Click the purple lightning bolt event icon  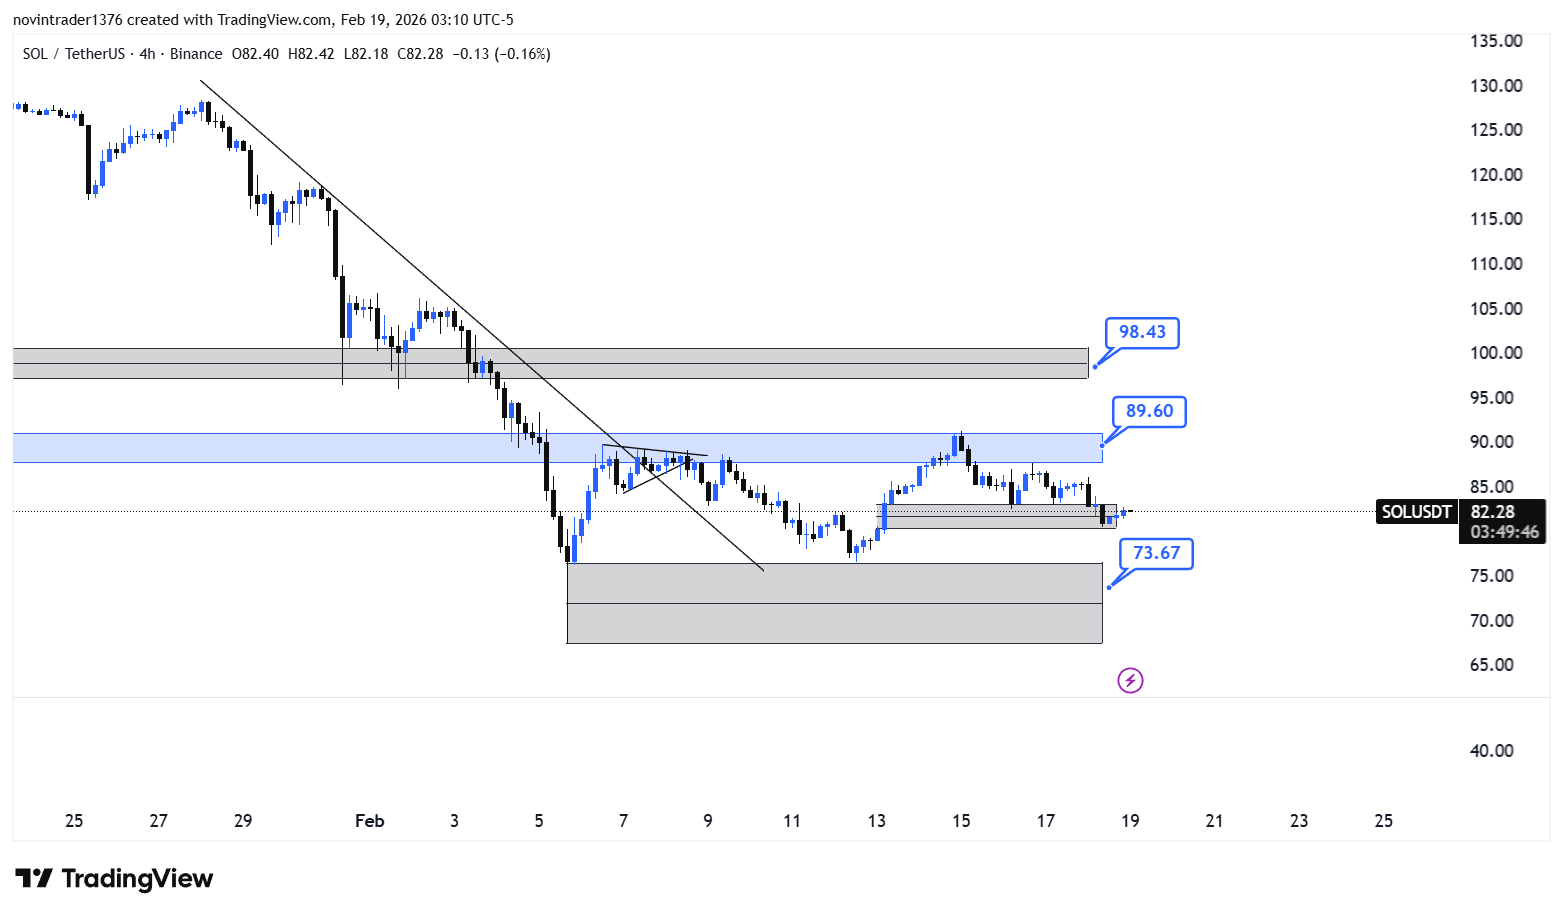1130,681
